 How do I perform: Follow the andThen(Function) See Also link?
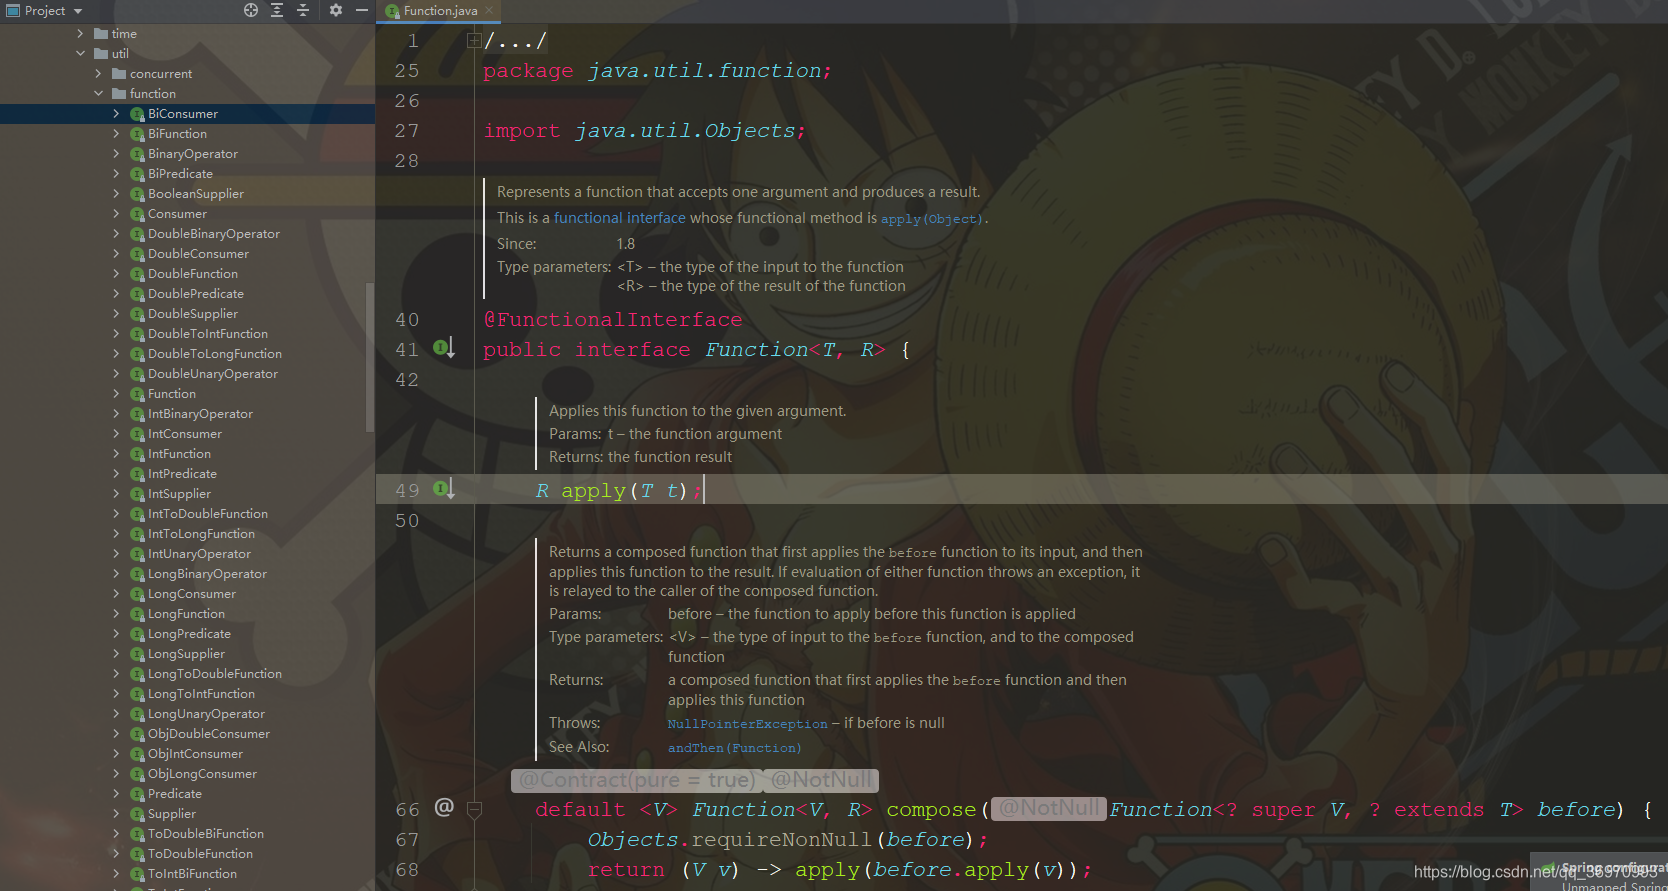(x=734, y=748)
